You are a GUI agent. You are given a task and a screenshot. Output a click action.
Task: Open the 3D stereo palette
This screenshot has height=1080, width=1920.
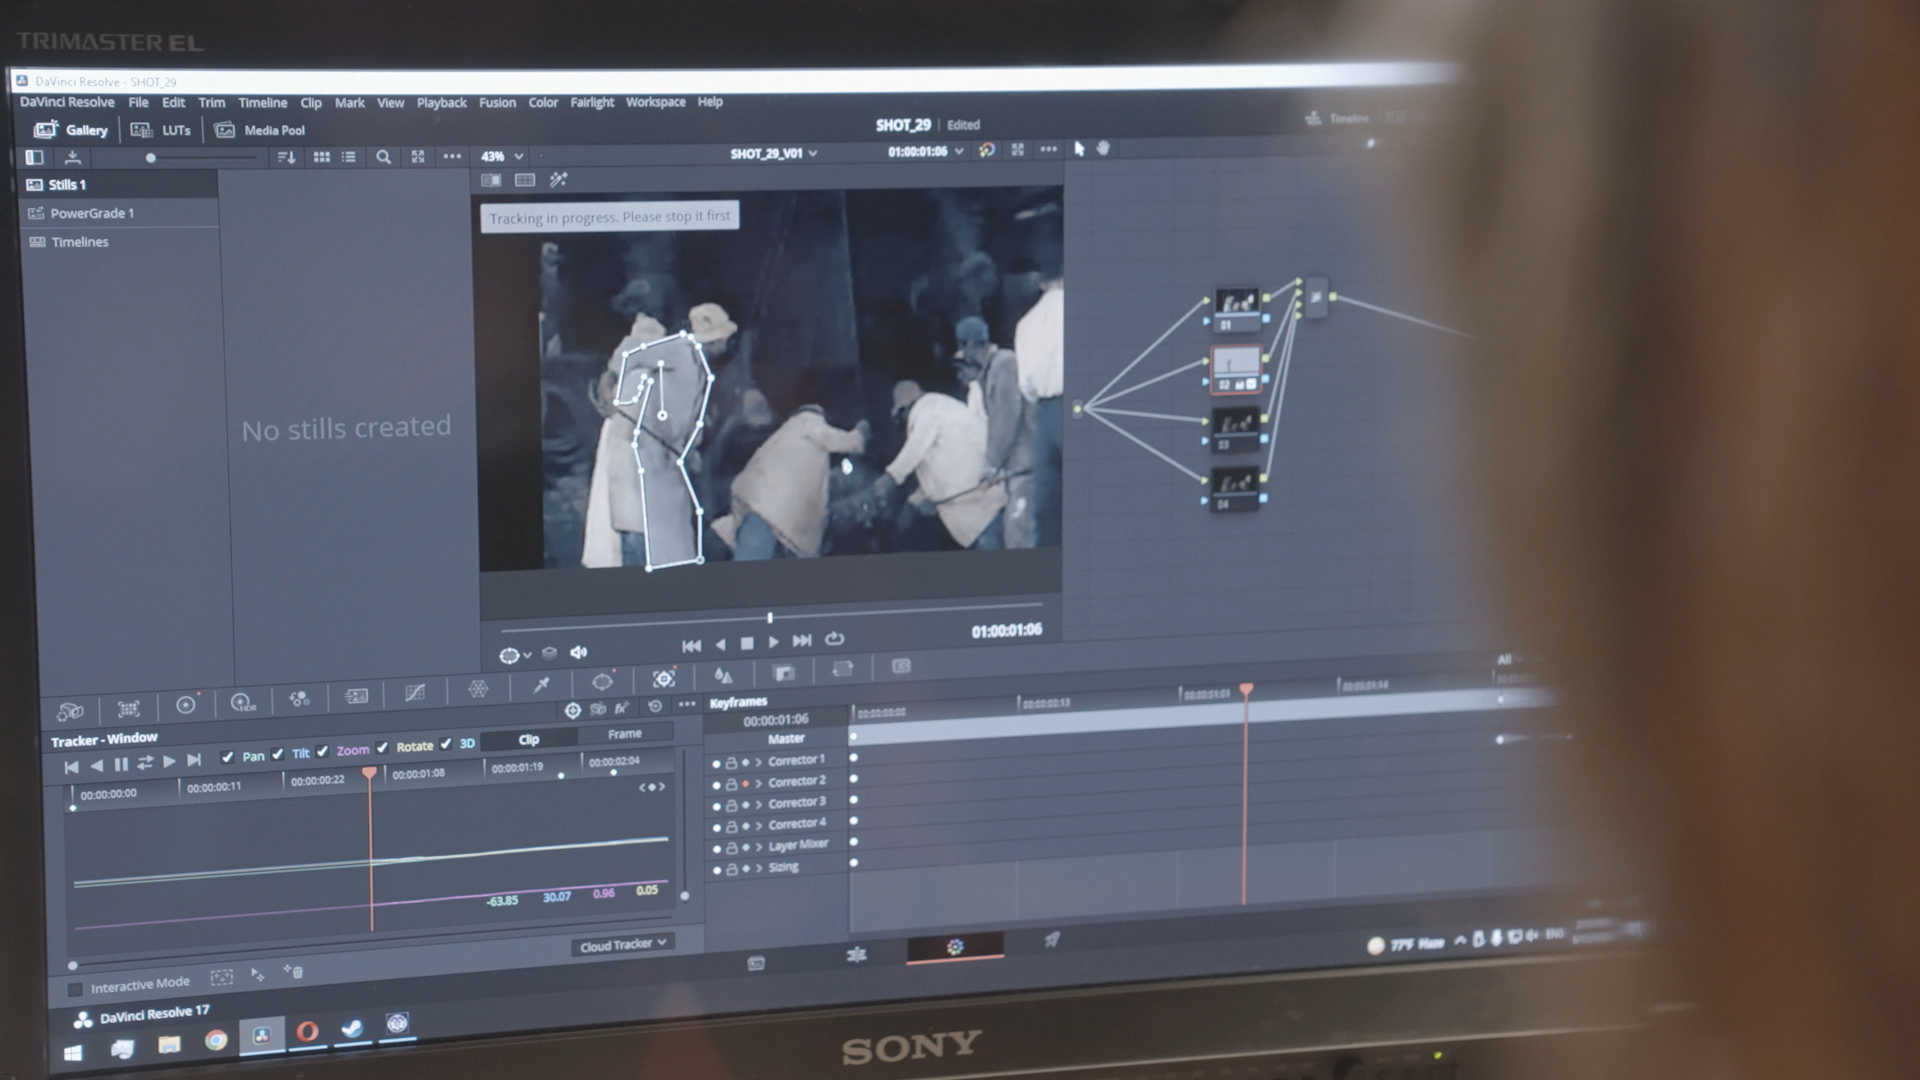click(x=901, y=666)
